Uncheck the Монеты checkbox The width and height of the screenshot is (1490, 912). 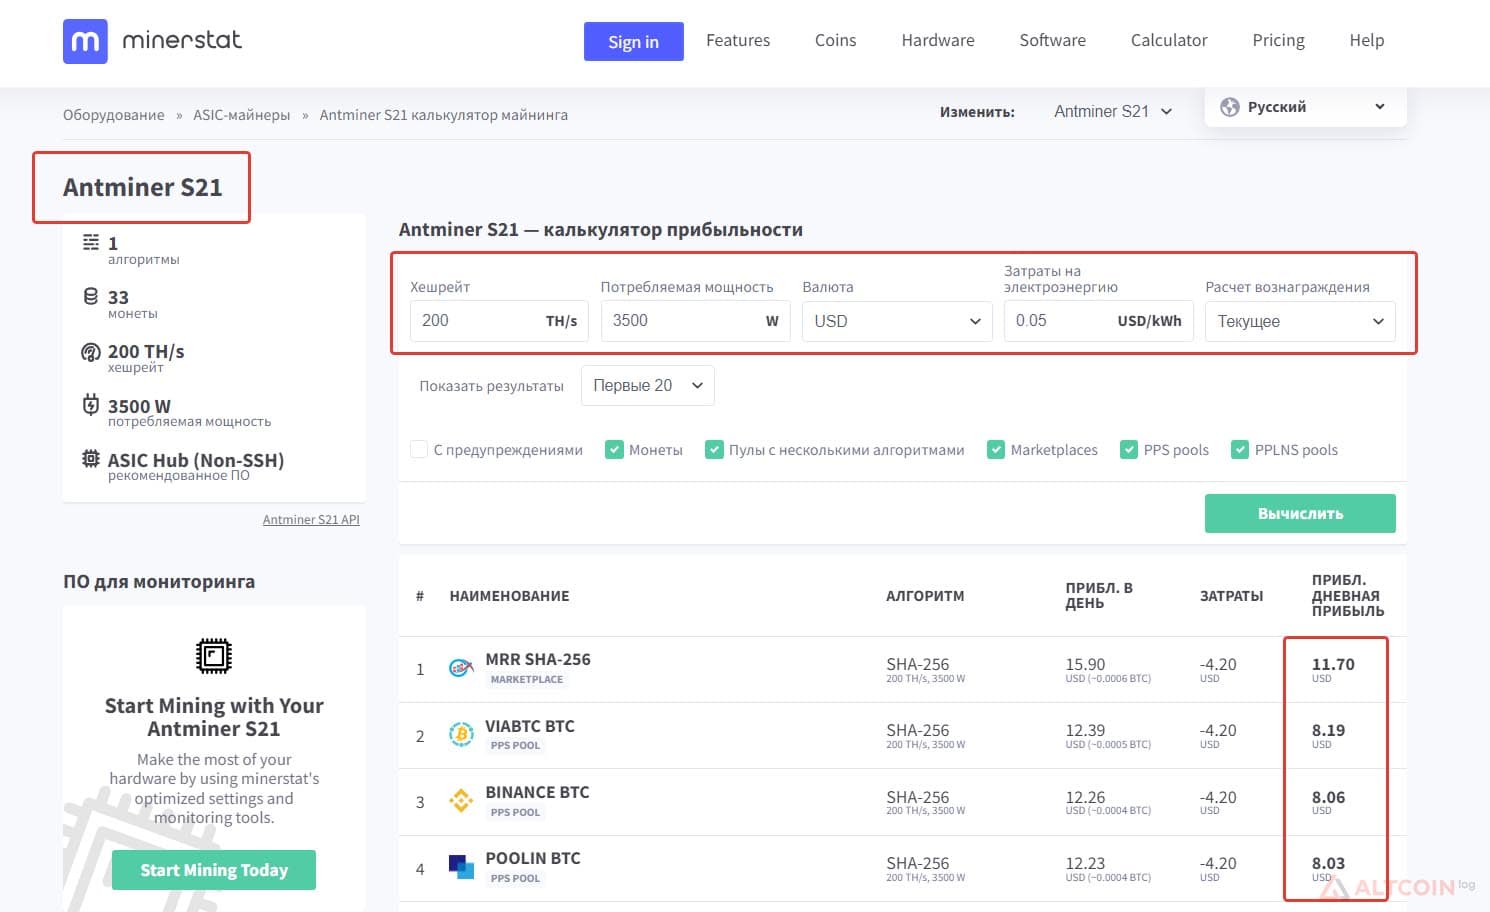[x=614, y=450]
